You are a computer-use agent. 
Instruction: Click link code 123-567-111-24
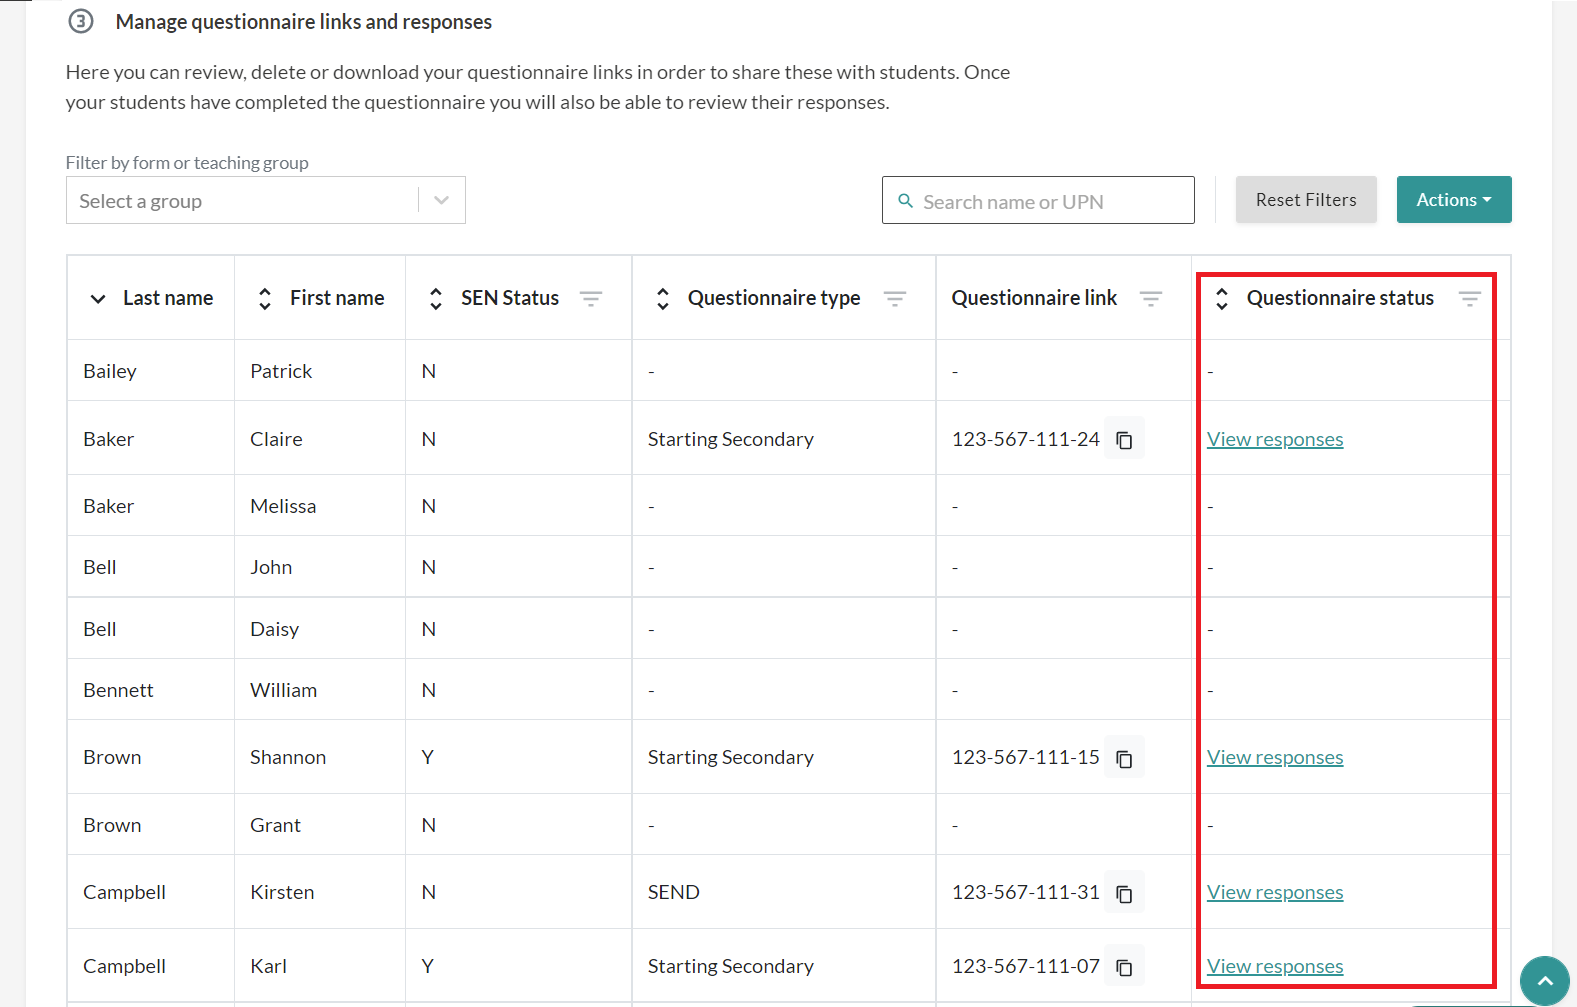tap(1025, 439)
